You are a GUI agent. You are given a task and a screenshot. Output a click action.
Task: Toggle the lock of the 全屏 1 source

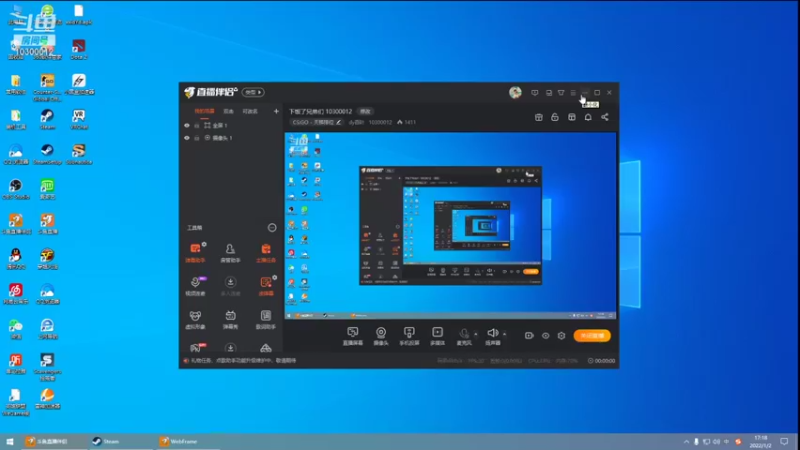tap(196, 126)
